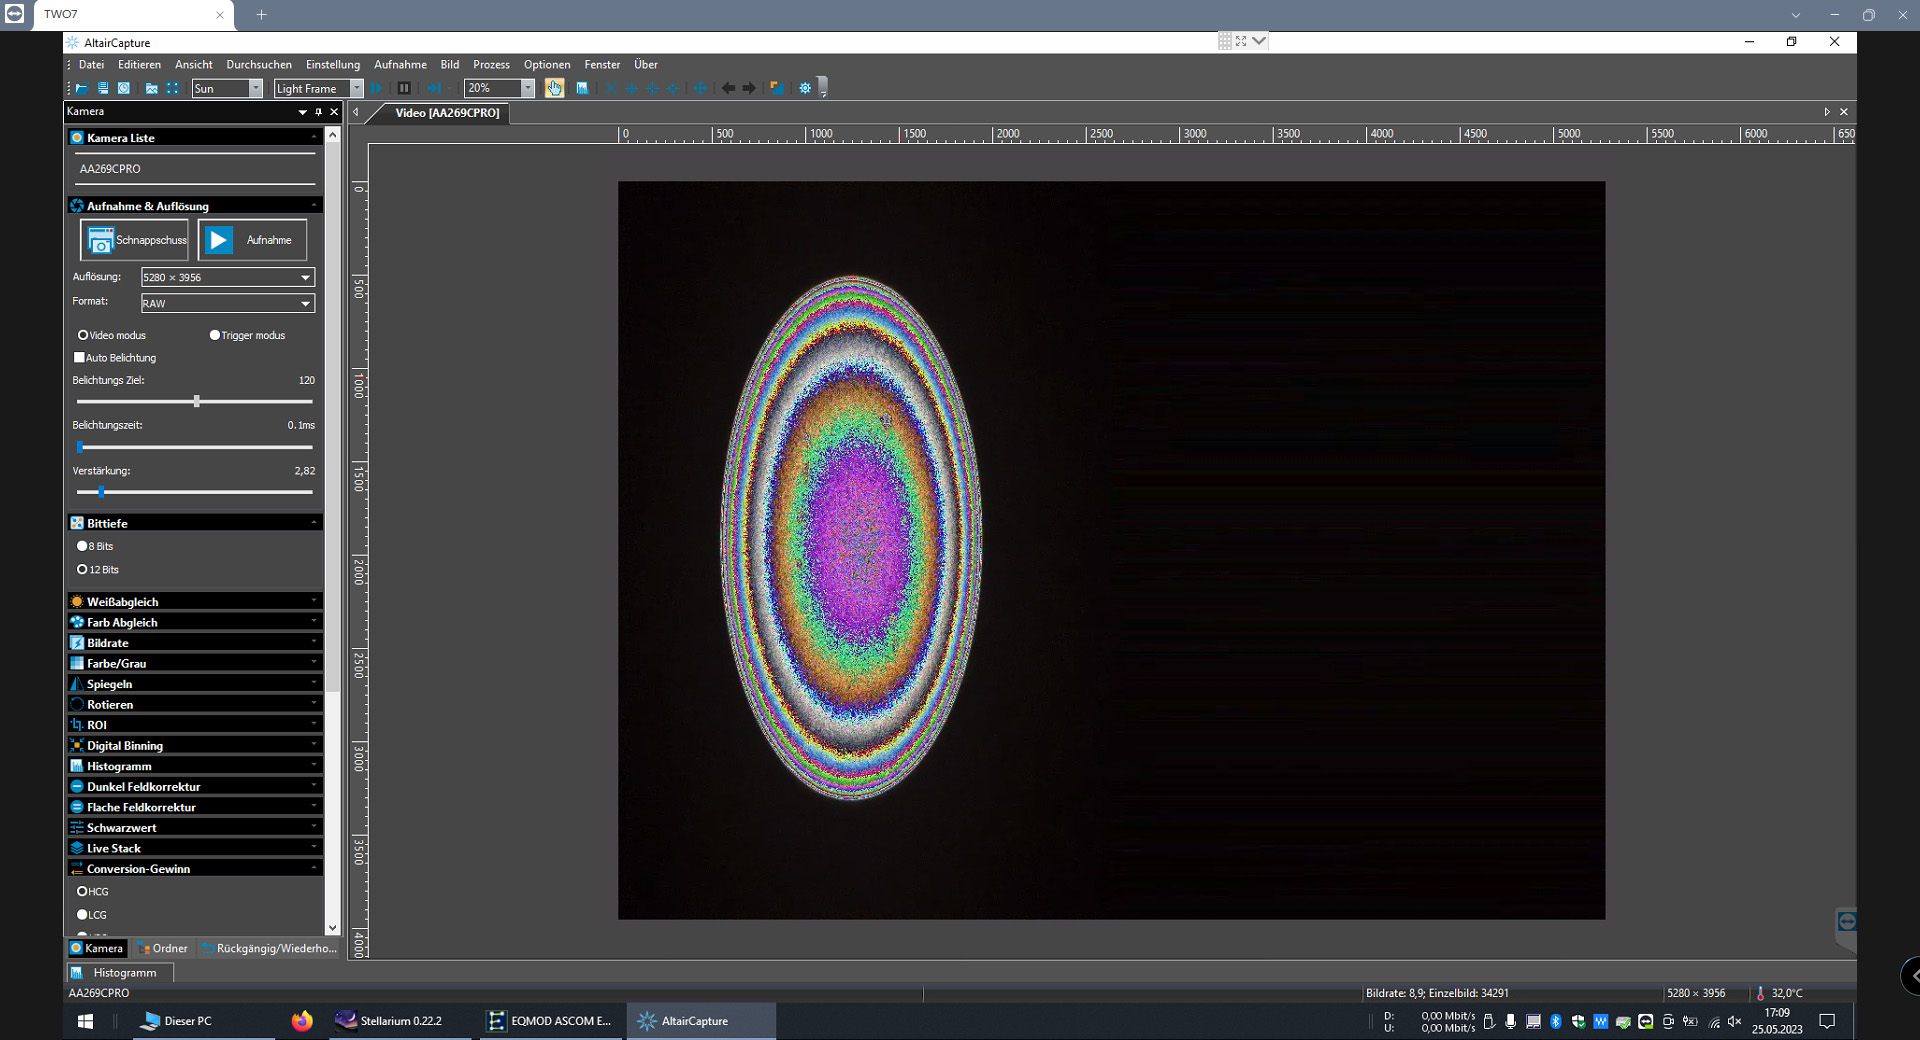Open the Ansicht menu

pyautogui.click(x=193, y=64)
